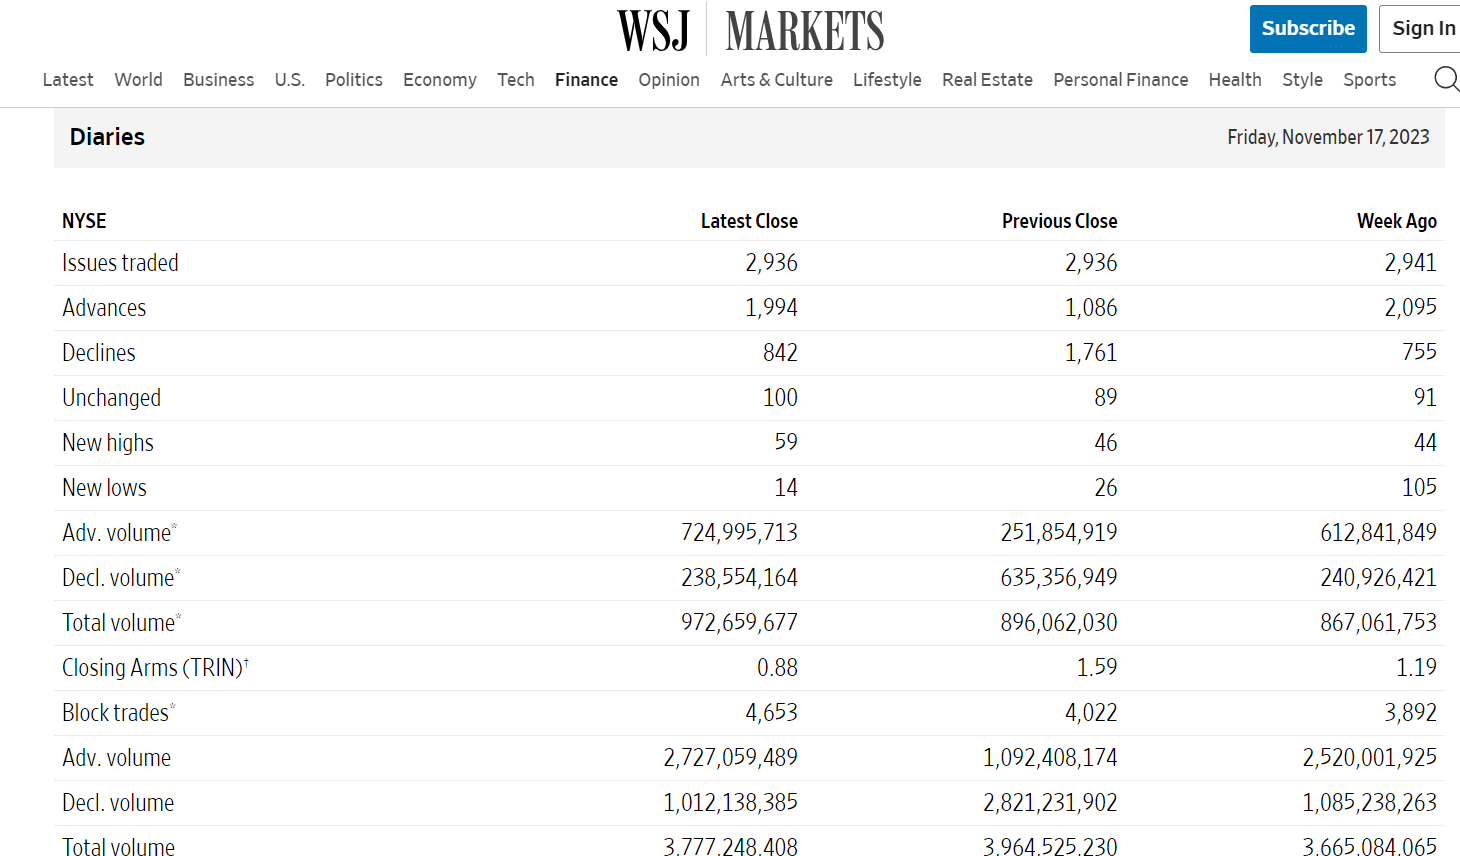Image resolution: width=1460 pixels, height=856 pixels.
Task: Open the Sports nav item
Action: click(x=1370, y=80)
